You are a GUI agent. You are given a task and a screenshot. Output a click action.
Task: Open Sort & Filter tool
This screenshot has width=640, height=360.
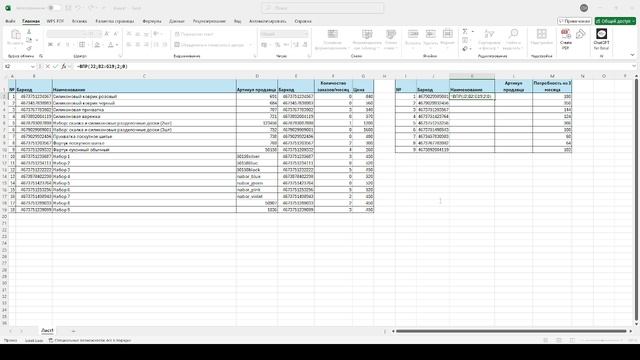point(489,34)
